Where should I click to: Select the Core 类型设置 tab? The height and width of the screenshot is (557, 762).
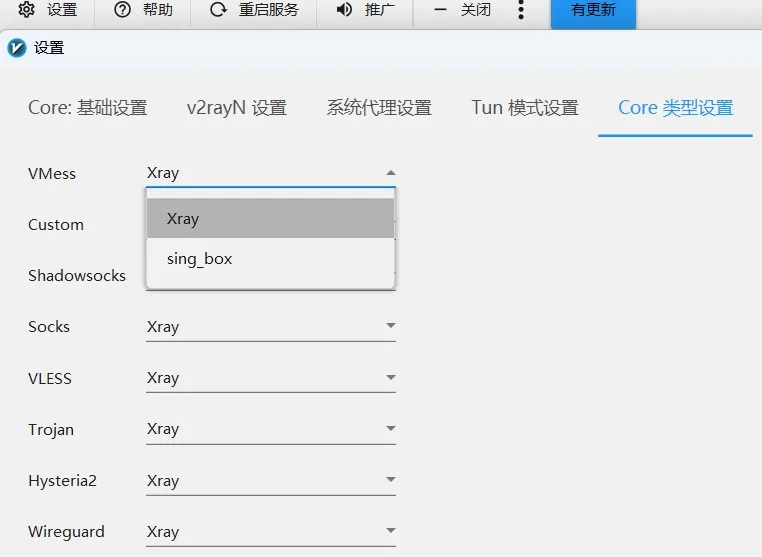click(675, 108)
